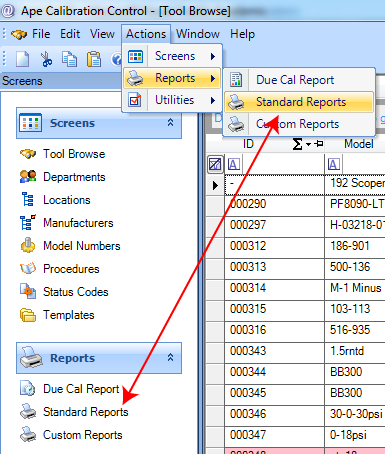Click the Manufacturers icon in sidebar
Viewport: 385px width, 454px height.
pyautogui.click(x=28, y=223)
